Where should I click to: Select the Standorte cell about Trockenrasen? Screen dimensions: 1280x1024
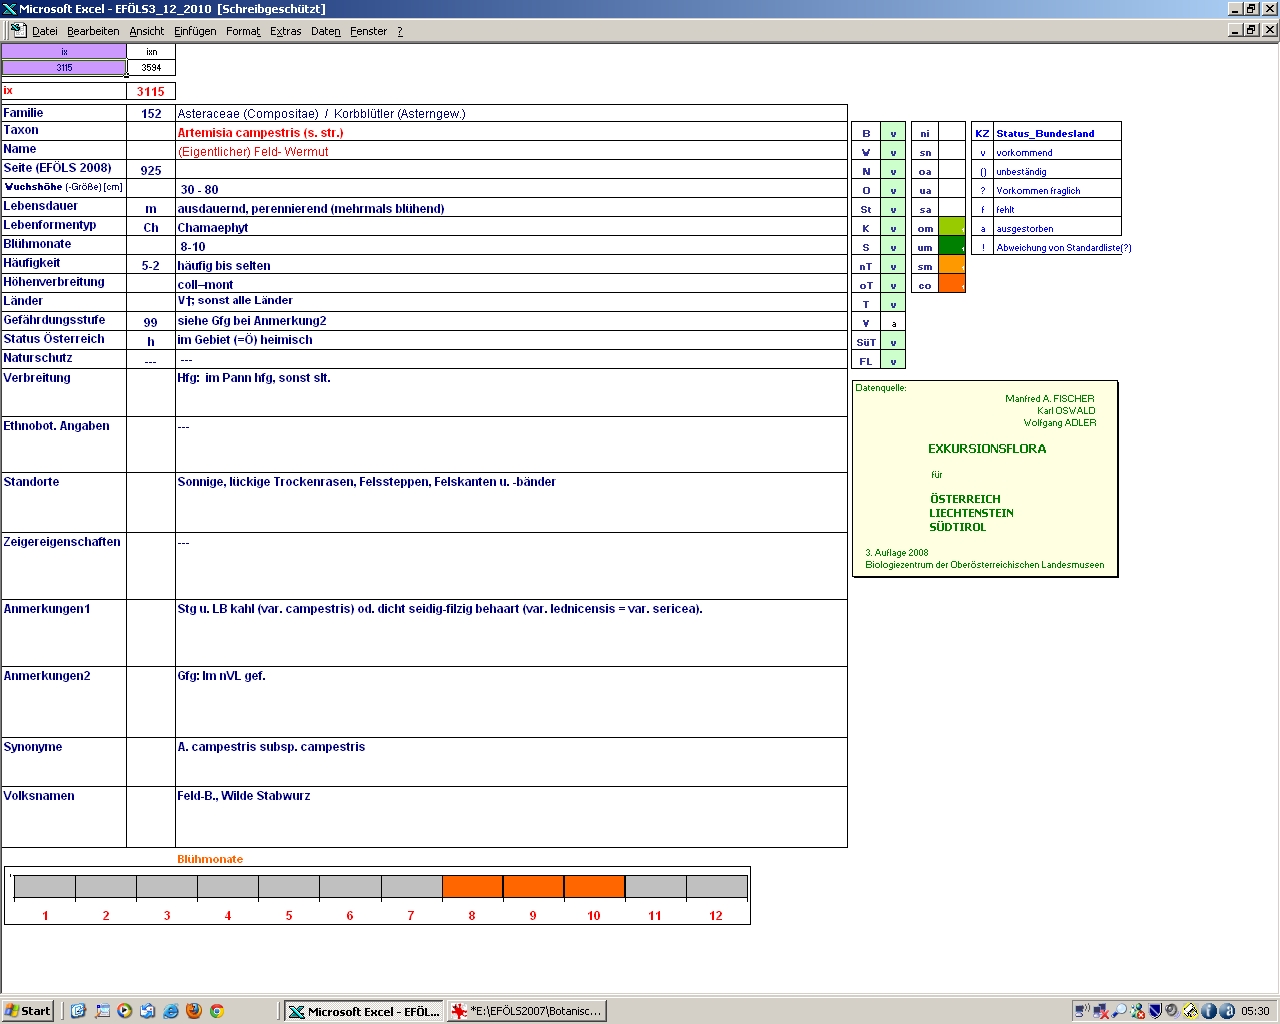point(511,502)
